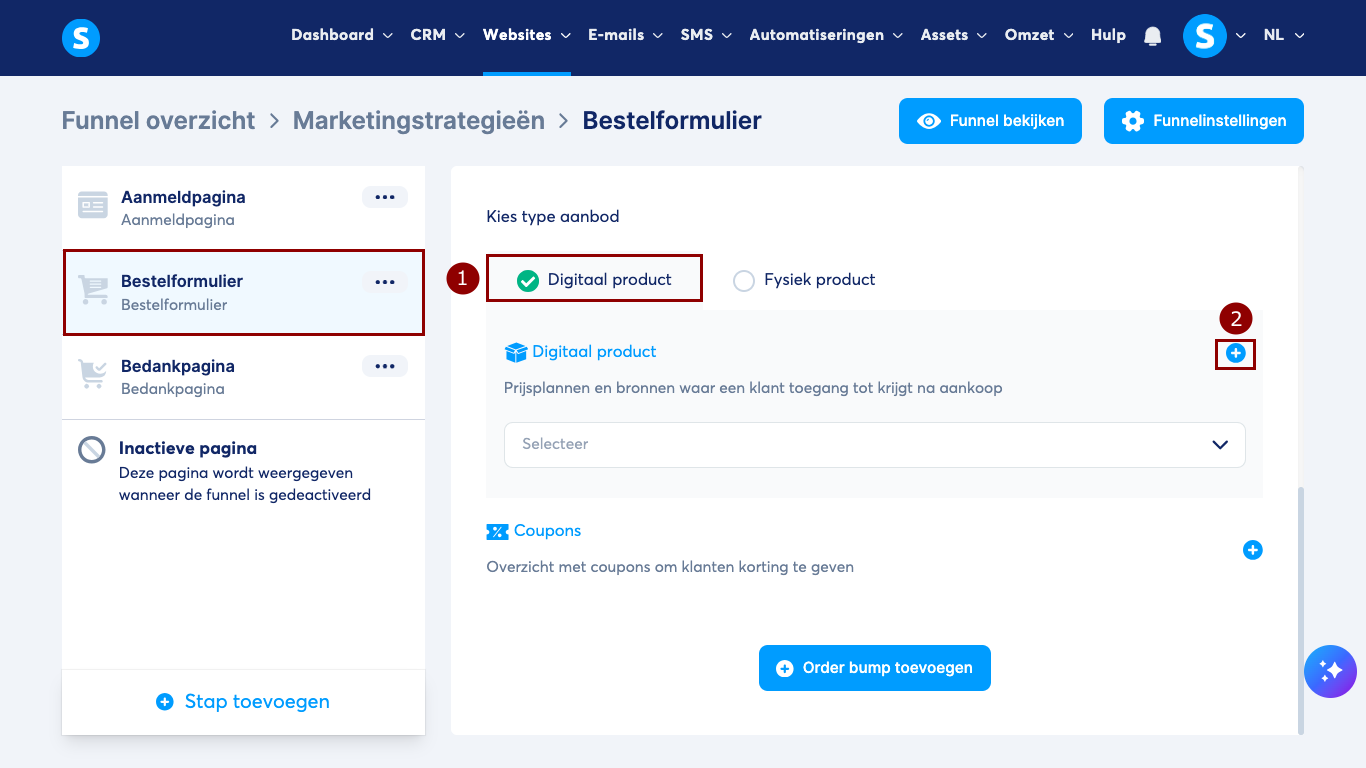Image resolution: width=1366 pixels, height=768 pixels.
Task: Open three-dots menu for Bestelformulier
Action: pos(385,282)
